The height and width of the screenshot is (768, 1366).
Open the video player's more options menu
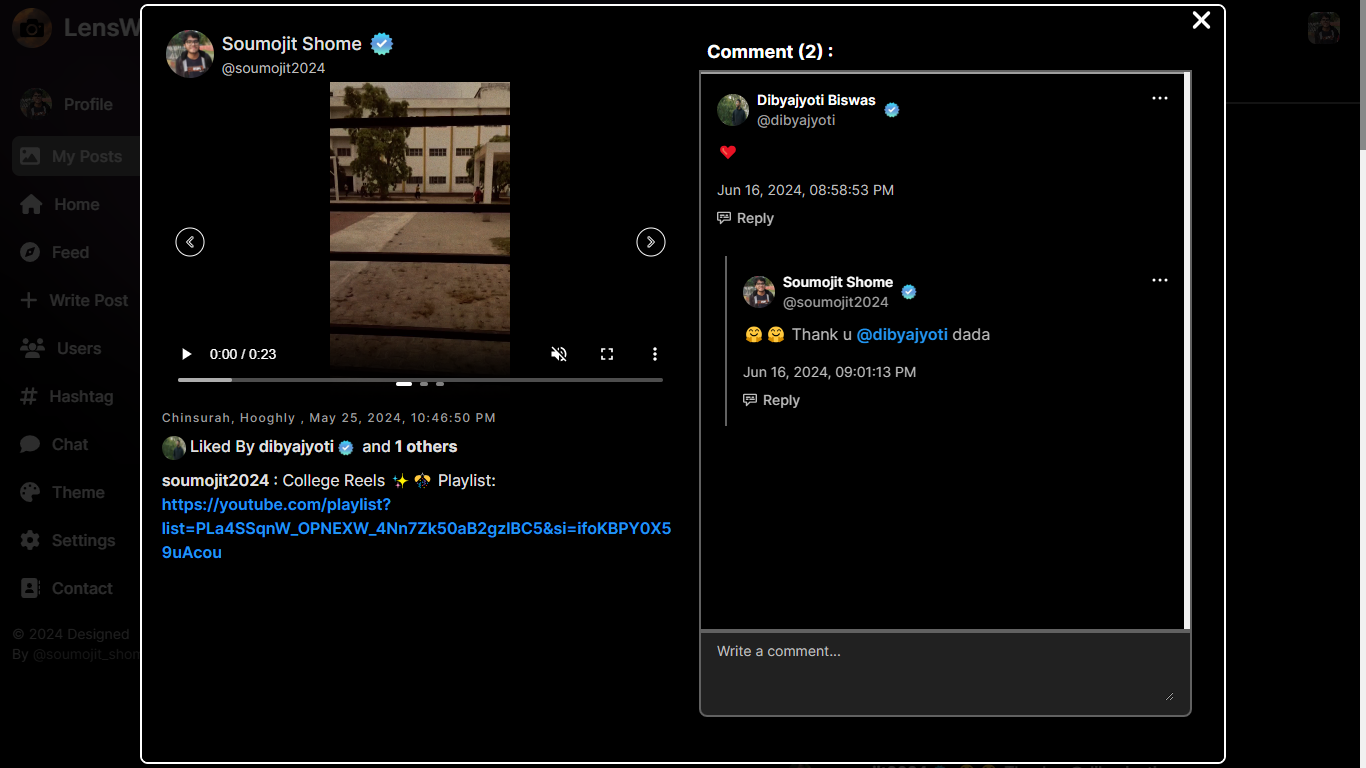pyautogui.click(x=655, y=354)
